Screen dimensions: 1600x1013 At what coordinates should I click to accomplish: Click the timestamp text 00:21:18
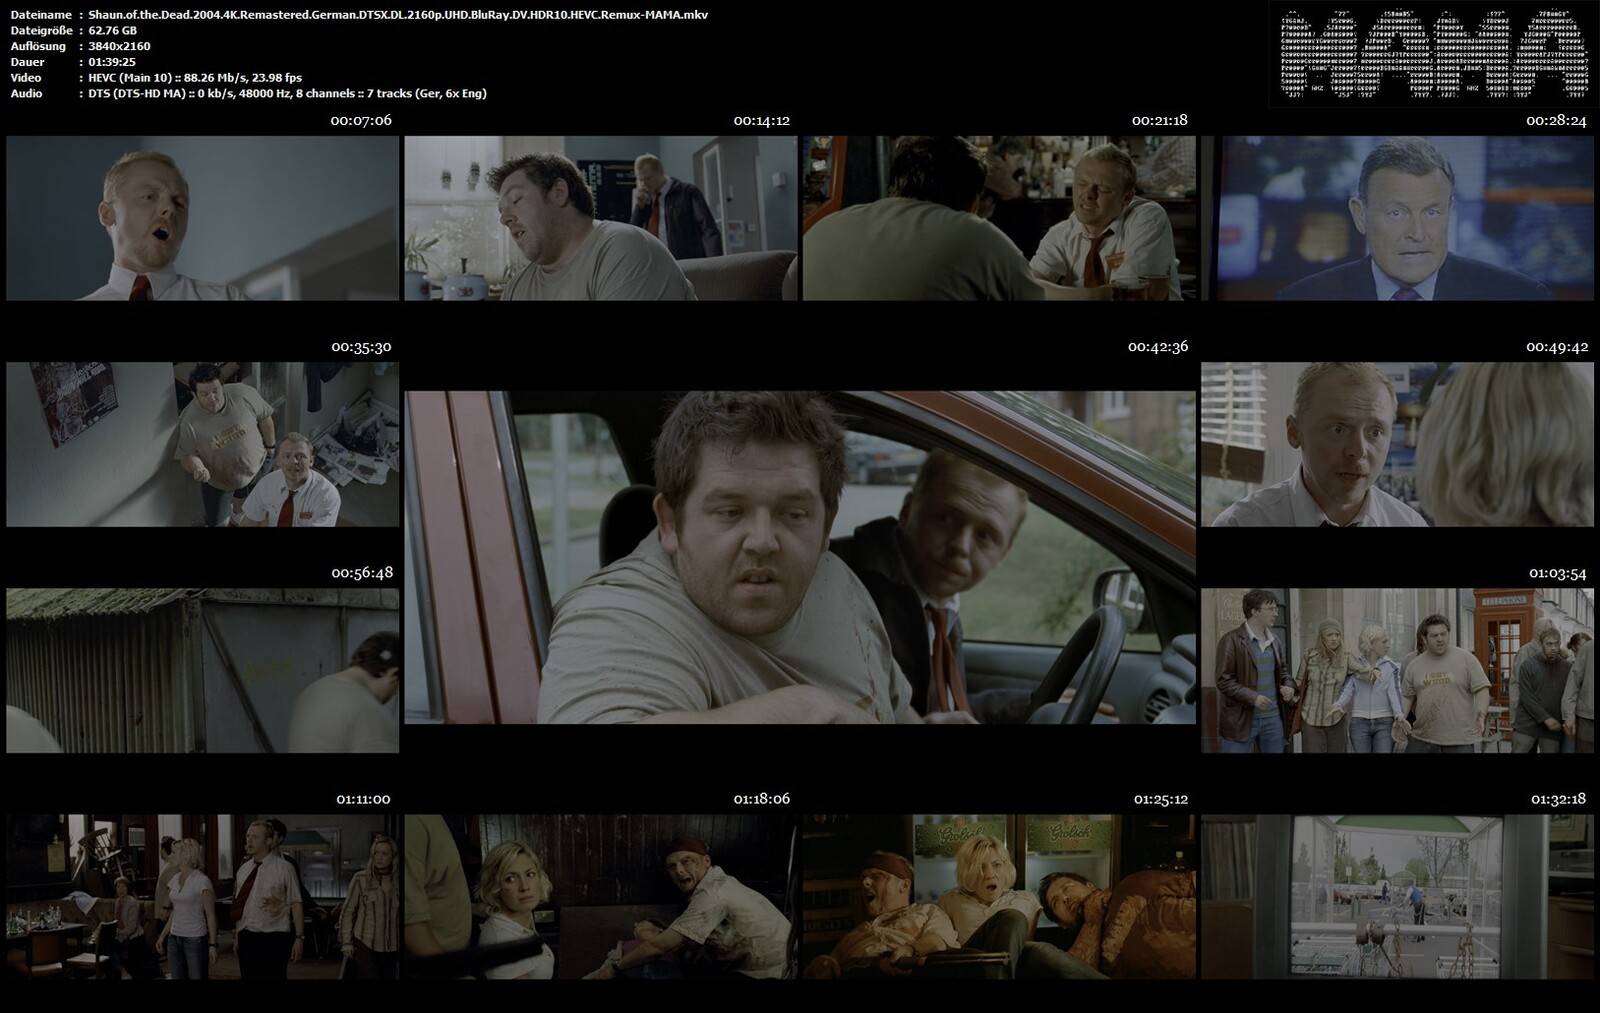[x=1160, y=121]
